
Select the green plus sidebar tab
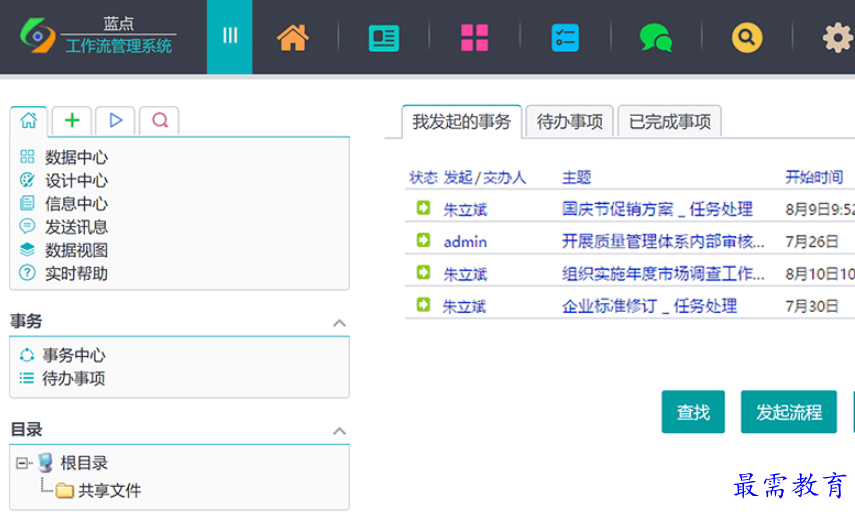coord(72,120)
